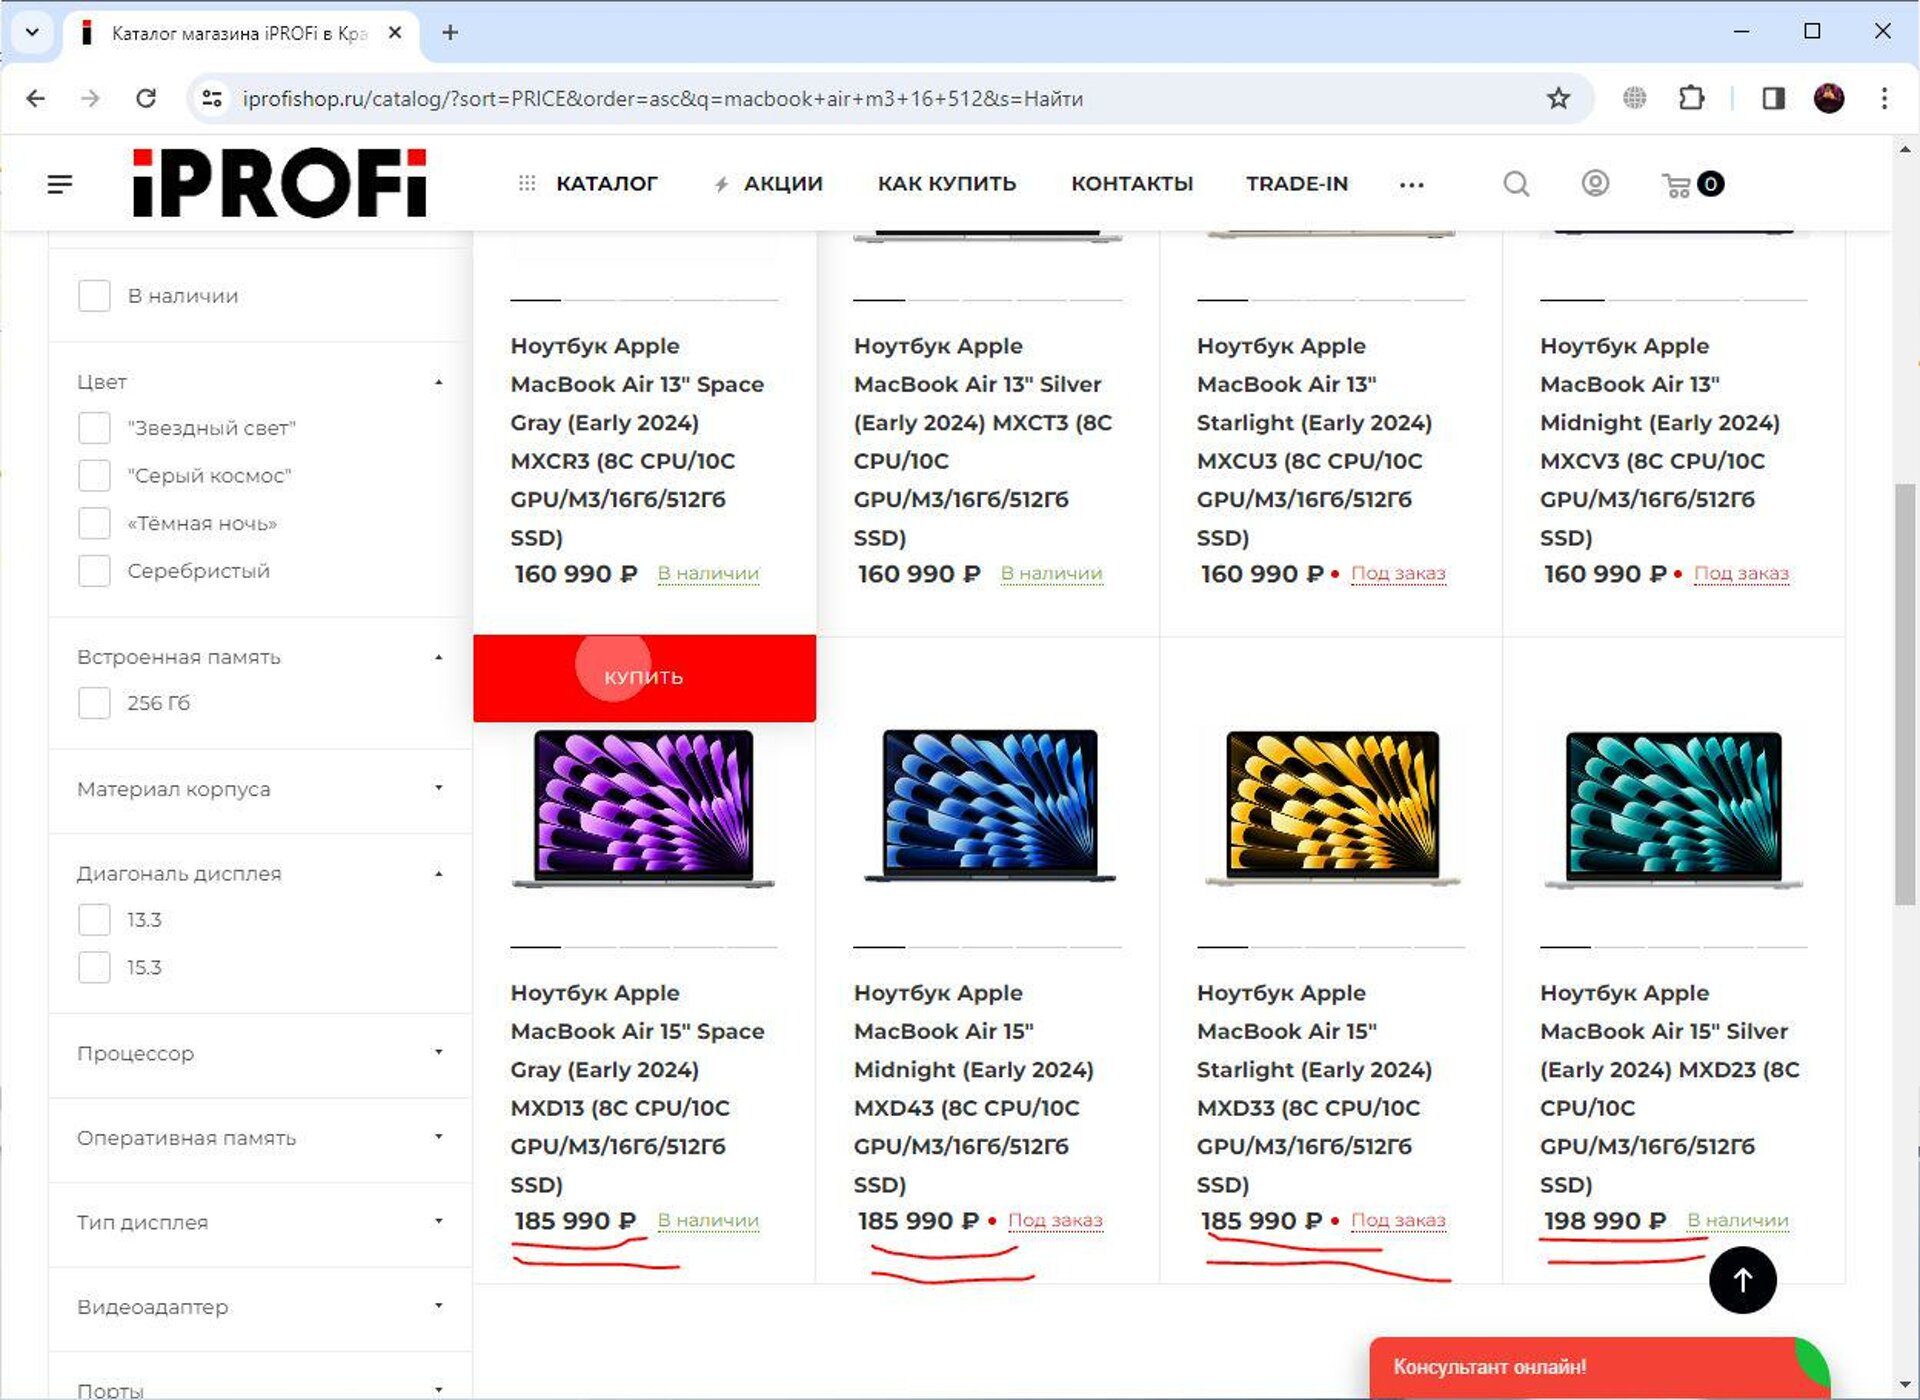This screenshot has height=1400, width=1920.
Task: Click 'В наличии' status of MXCR3 Space Gray
Action: click(x=709, y=574)
